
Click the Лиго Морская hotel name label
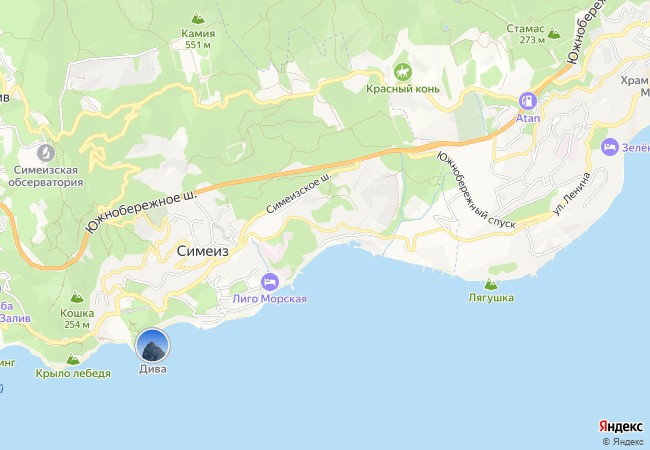pos(269,299)
